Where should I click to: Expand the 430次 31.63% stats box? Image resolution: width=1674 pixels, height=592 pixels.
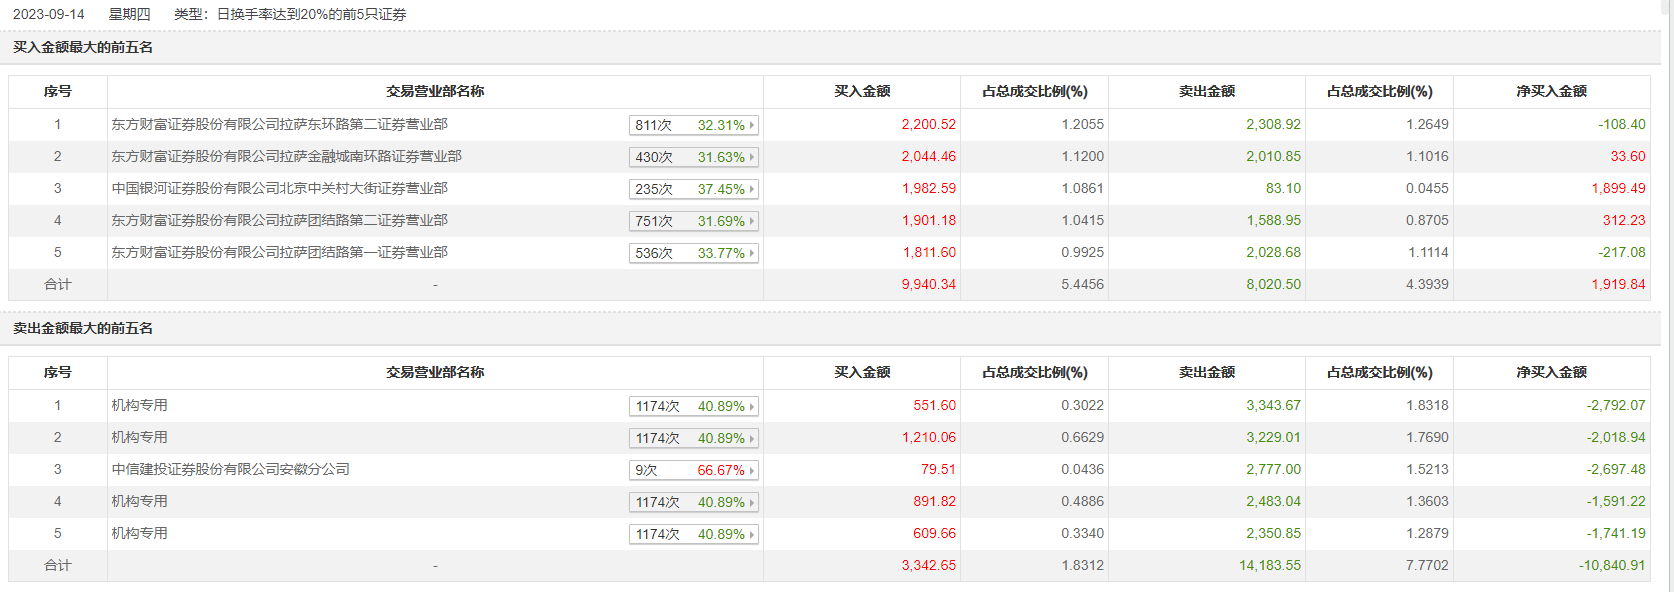coord(752,158)
